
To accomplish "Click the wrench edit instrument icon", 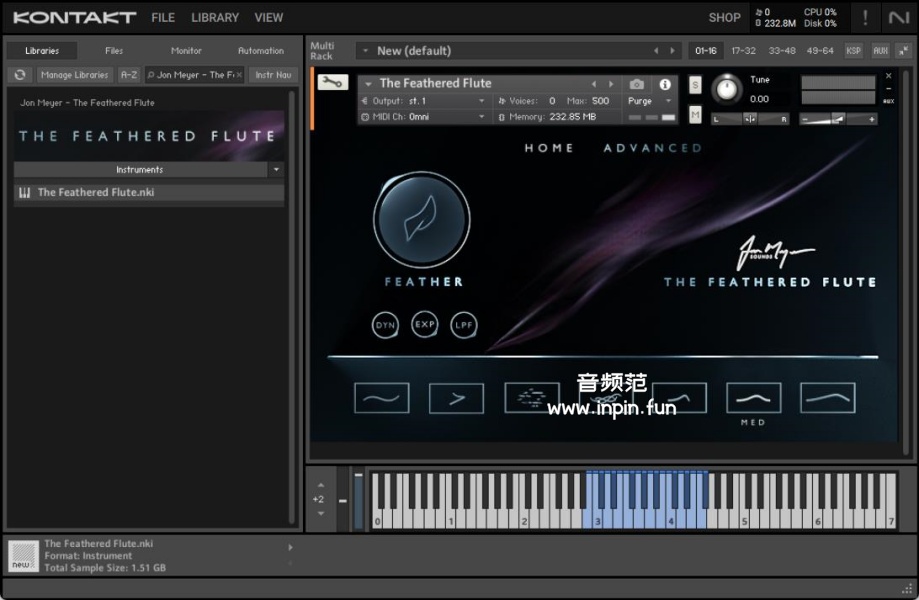I will click(331, 83).
